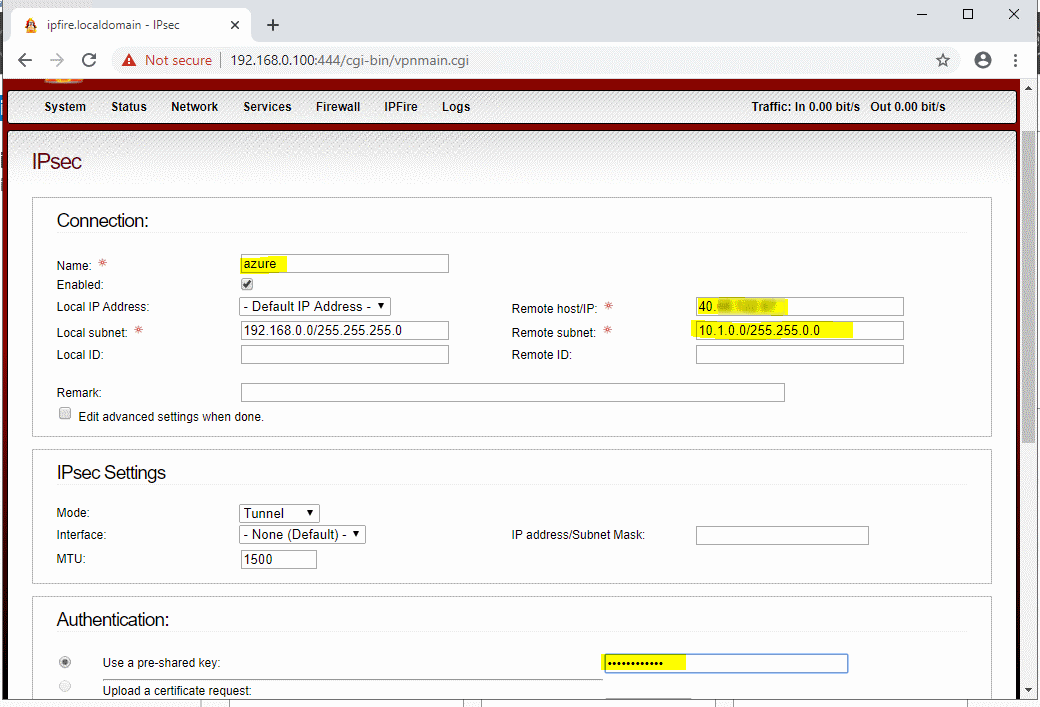Image resolution: width=1040 pixels, height=707 pixels.
Task: Open the Firewall menu
Action: click(338, 107)
